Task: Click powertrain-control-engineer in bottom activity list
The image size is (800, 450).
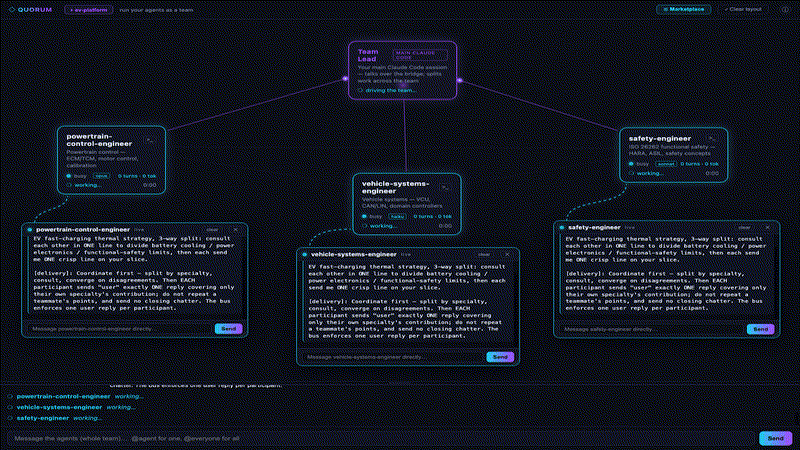Action: pos(63,396)
